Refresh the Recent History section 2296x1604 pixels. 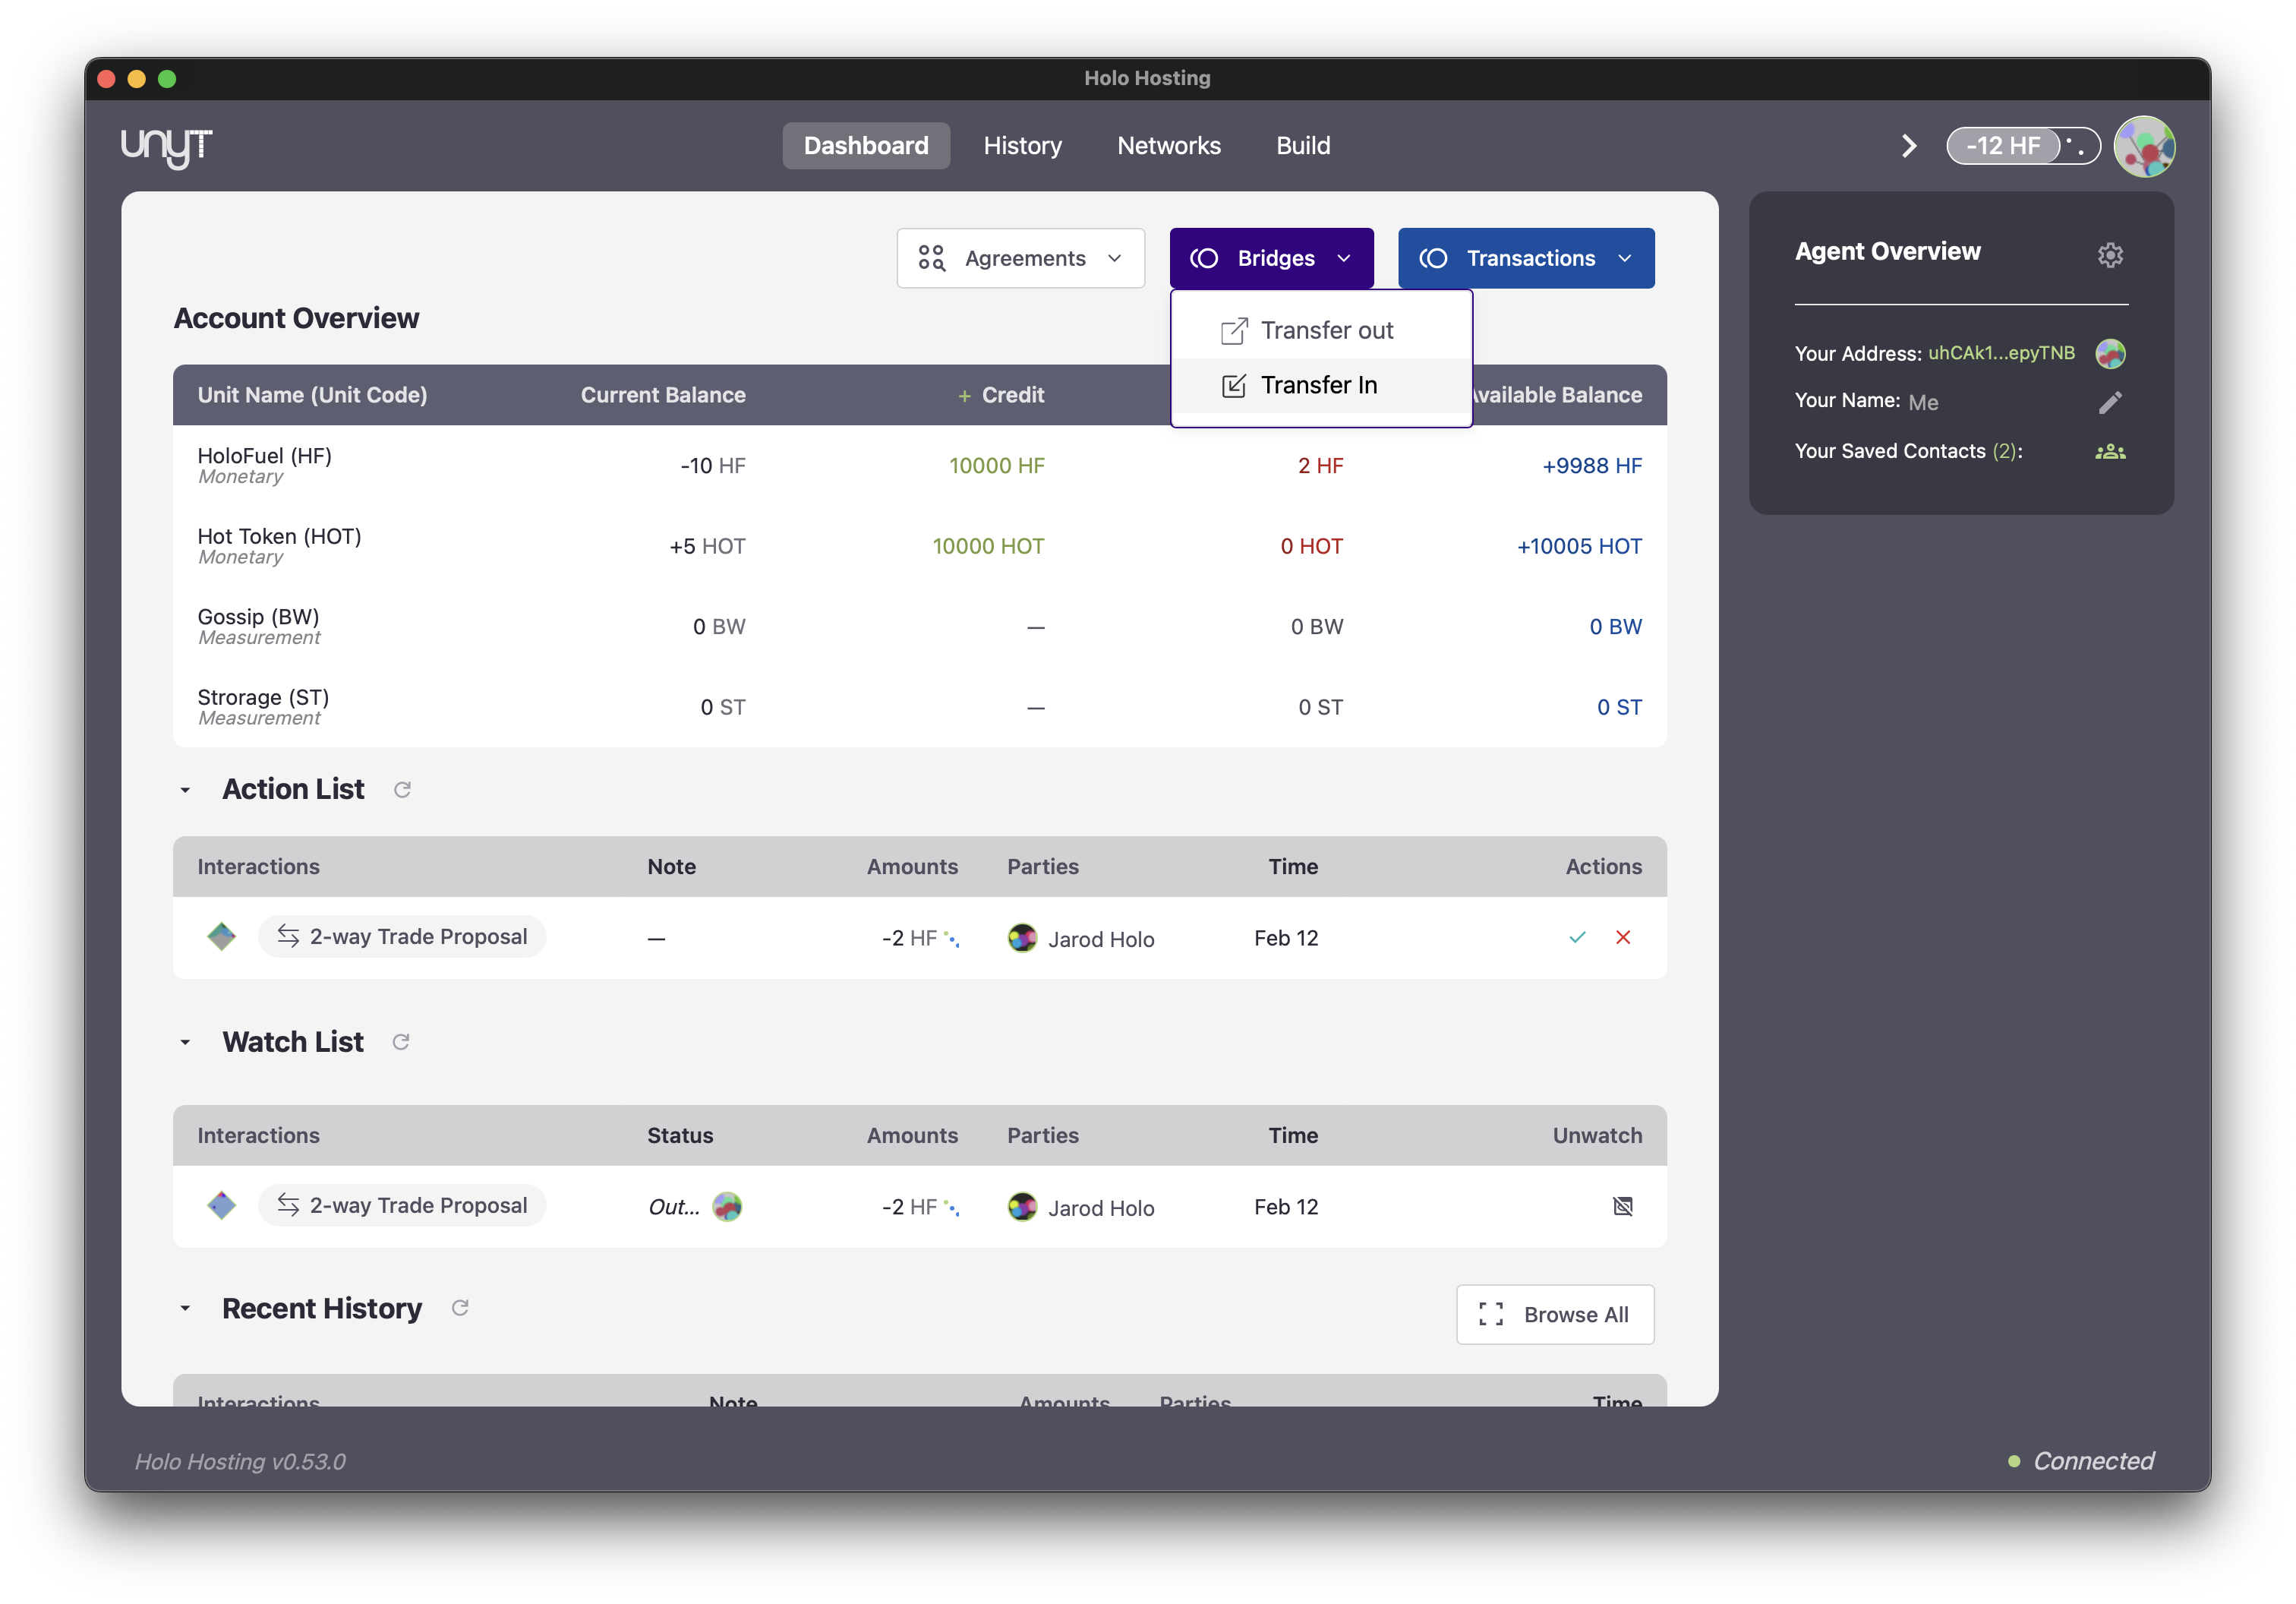(460, 1308)
